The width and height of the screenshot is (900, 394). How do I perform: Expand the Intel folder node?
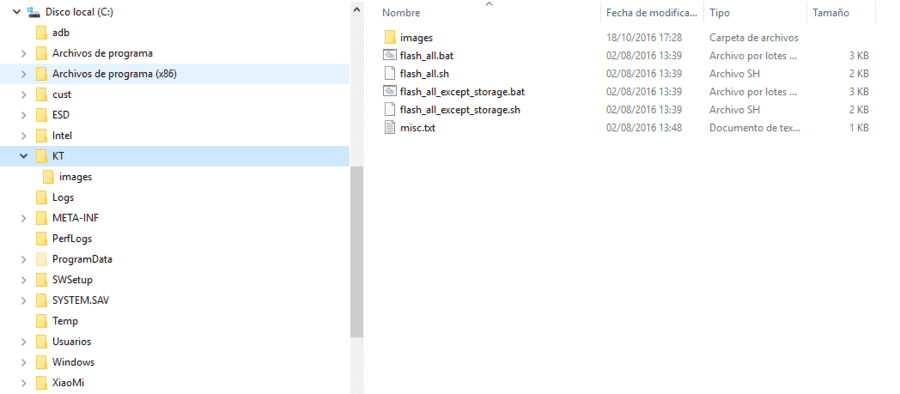click(x=24, y=136)
